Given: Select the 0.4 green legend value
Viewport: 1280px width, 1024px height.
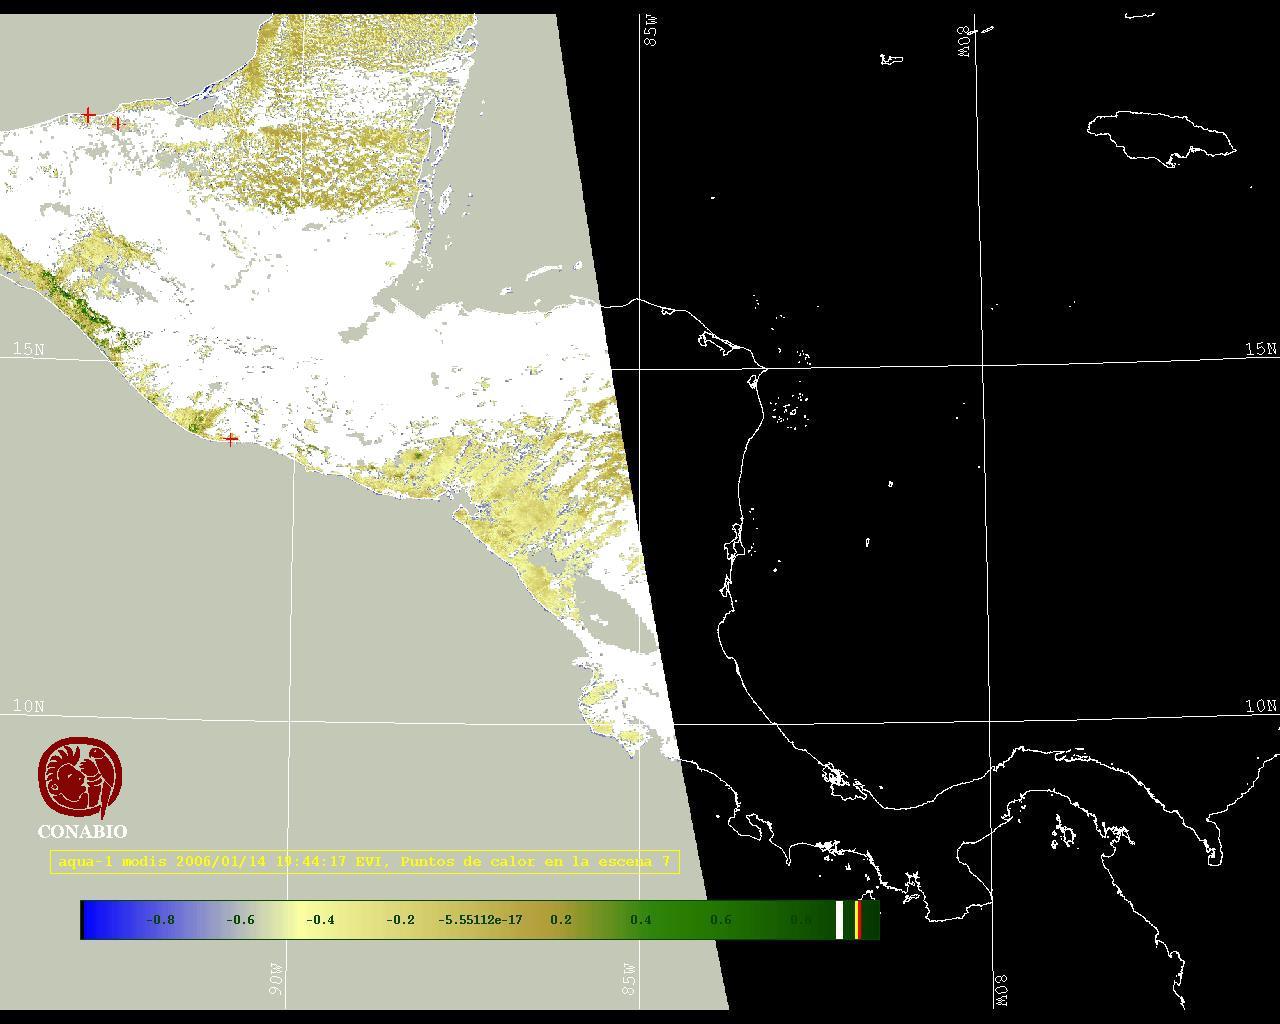Looking at the screenshot, I should pos(641,920).
